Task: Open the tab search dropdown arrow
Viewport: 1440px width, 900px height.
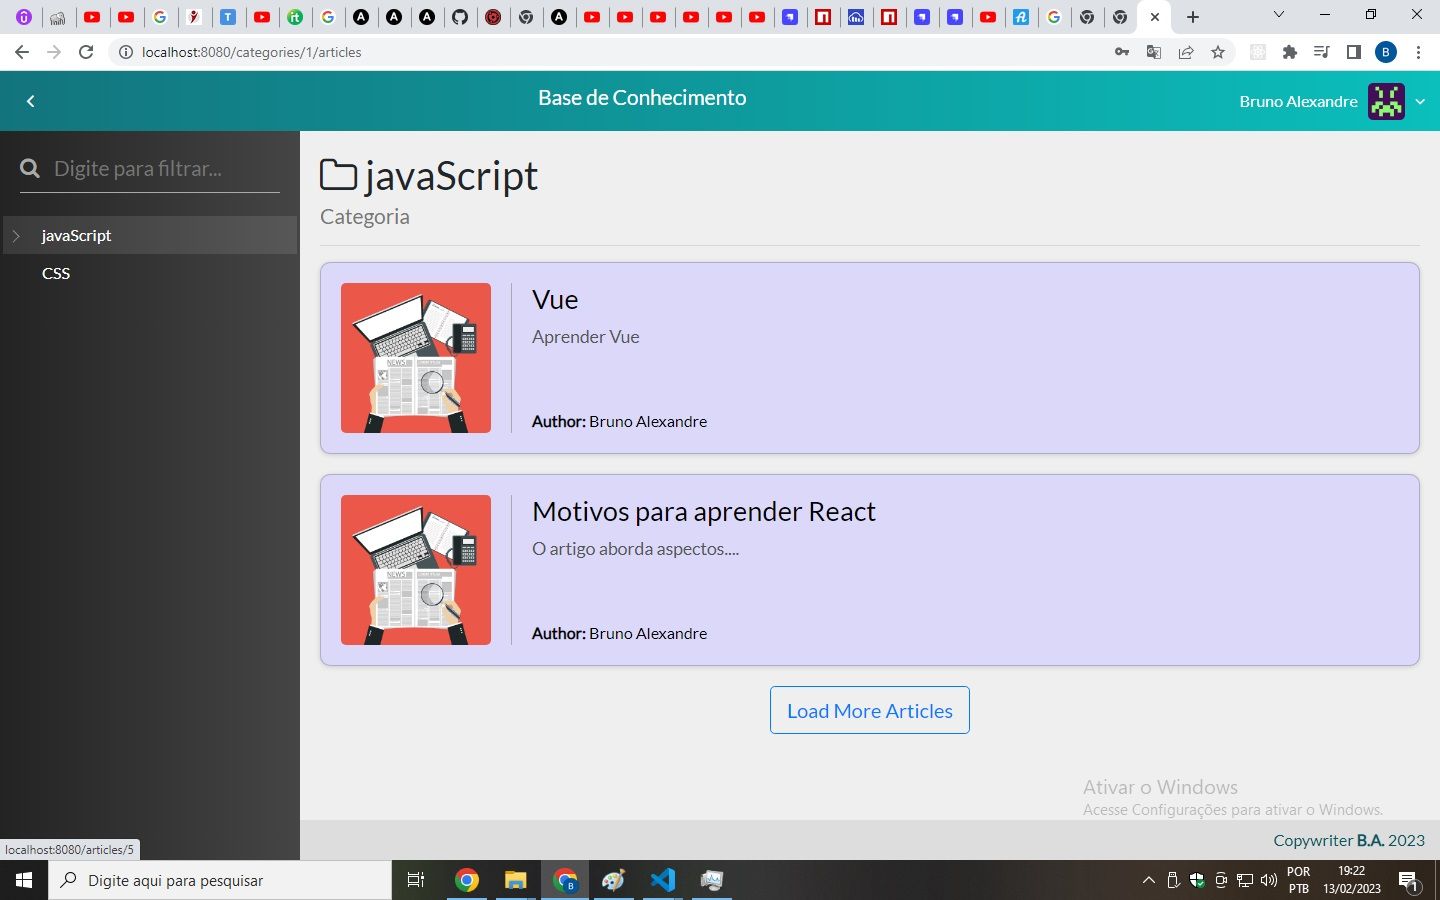Action: coord(1278,15)
